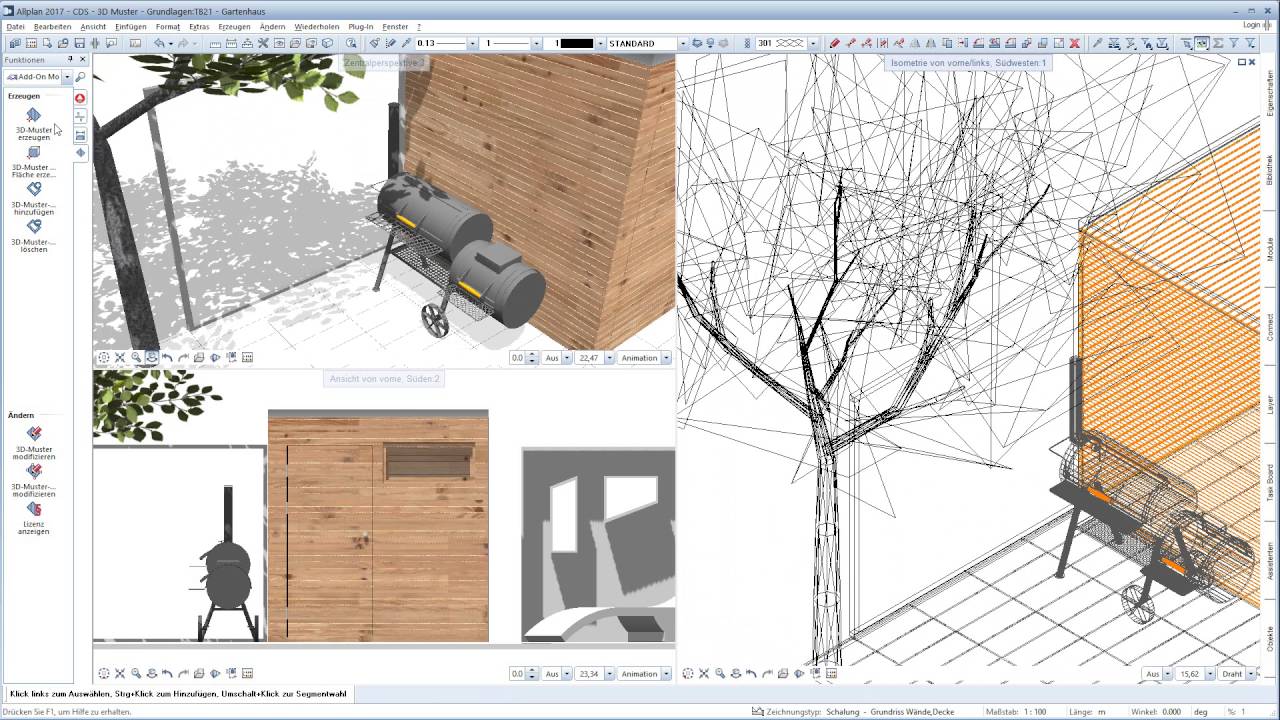Image resolution: width=1280 pixels, height=720 pixels.
Task: Close the Funktionen palette
Action: click(x=83, y=60)
